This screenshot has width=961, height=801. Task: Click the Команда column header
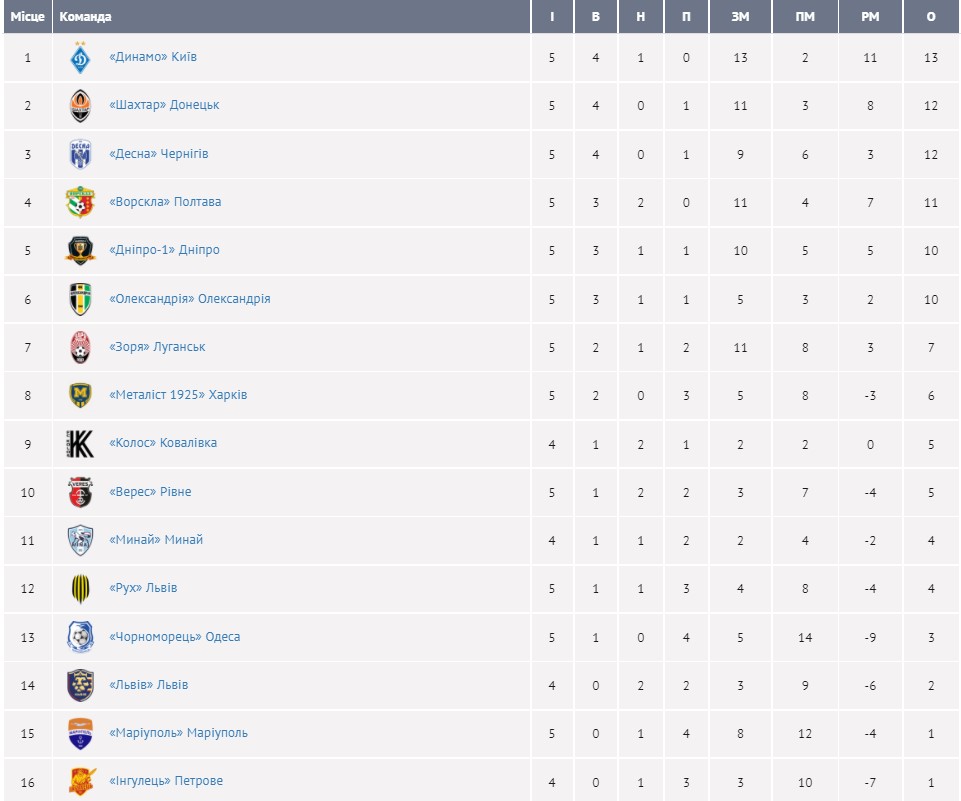[x=86, y=17]
